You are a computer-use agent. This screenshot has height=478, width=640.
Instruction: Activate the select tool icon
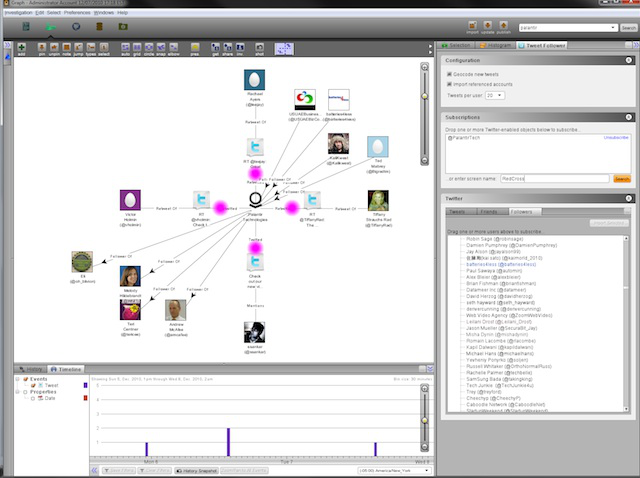point(104,48)
